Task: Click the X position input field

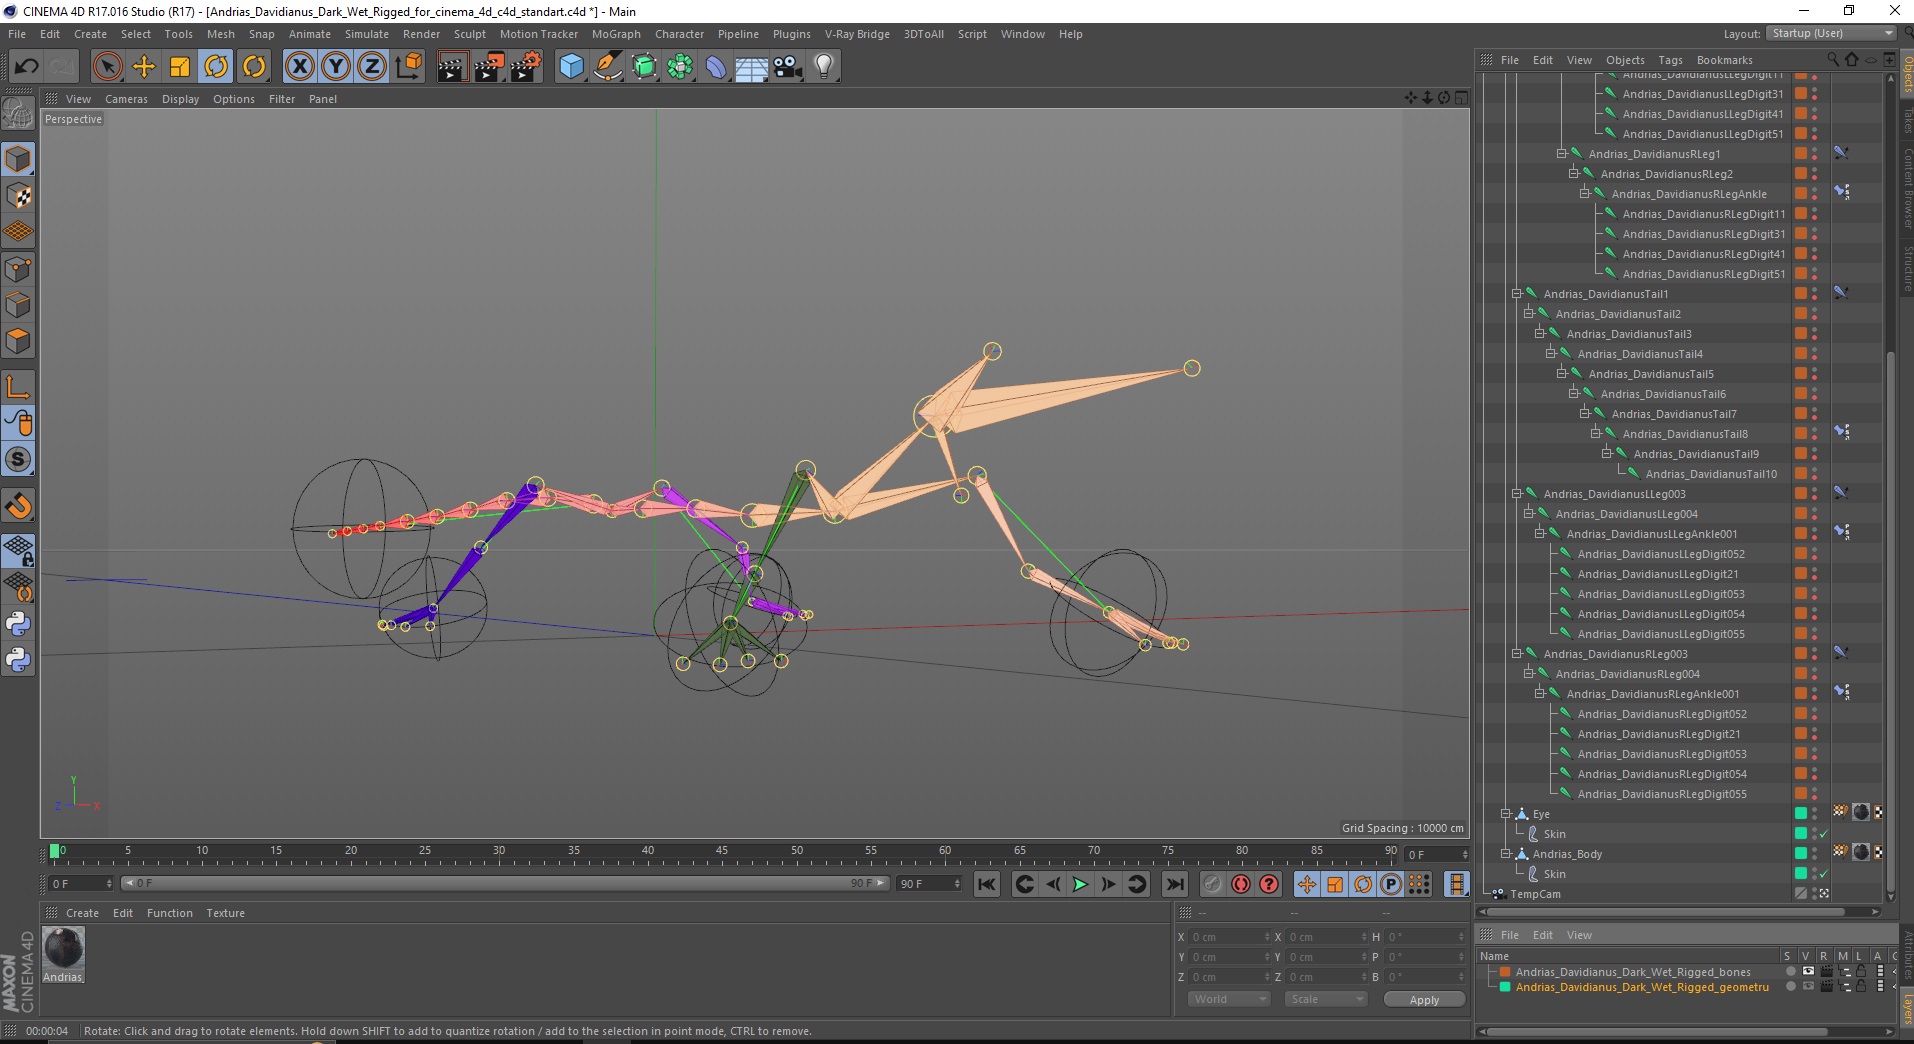Action: 1230,937
